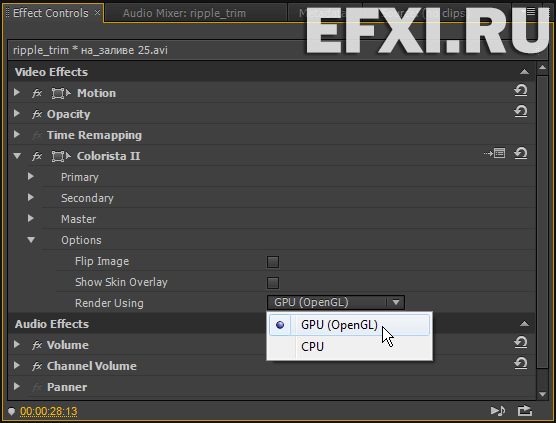
Task: Expand the Secondary group
Action: (x=31, y=197)
